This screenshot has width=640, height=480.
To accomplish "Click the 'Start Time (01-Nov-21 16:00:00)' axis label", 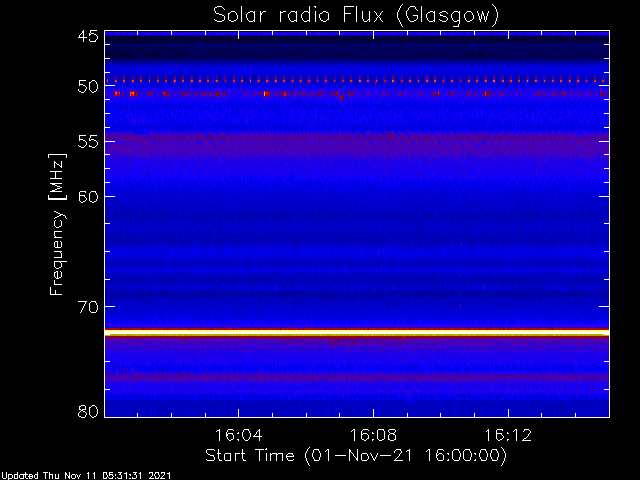I will click(x=356, y=456).
